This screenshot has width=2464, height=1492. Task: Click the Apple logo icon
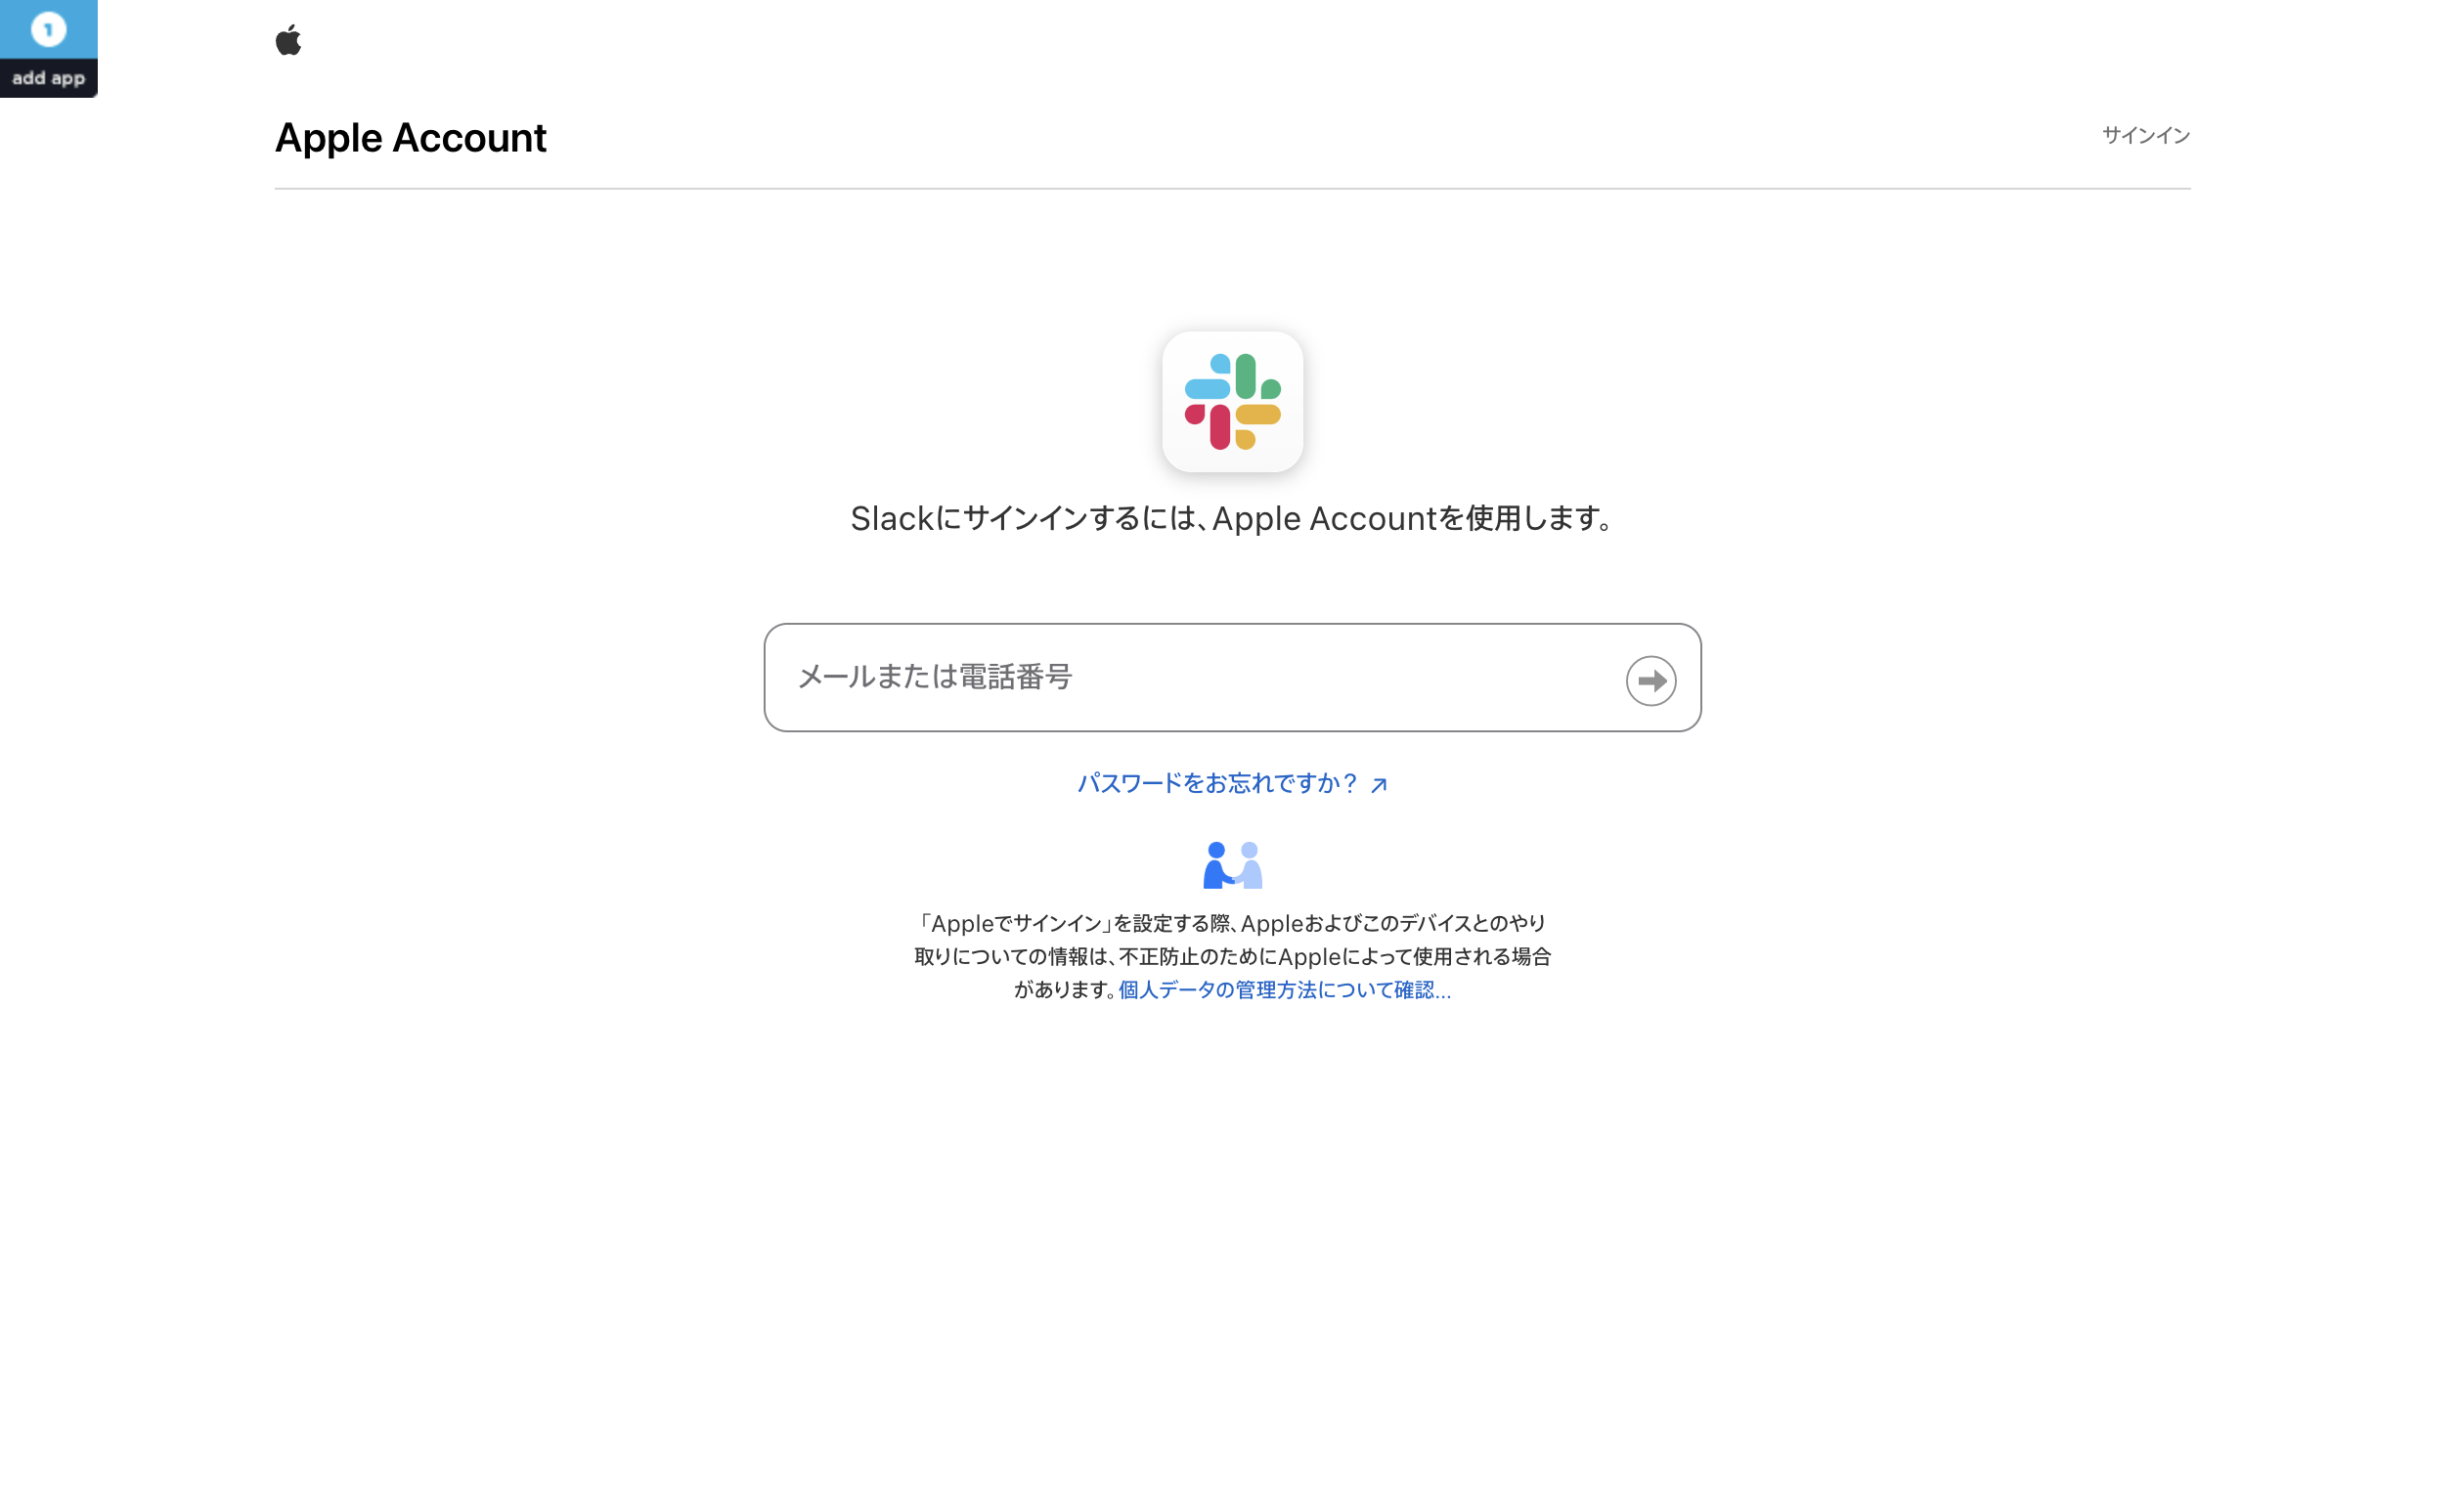pos(288,40)
